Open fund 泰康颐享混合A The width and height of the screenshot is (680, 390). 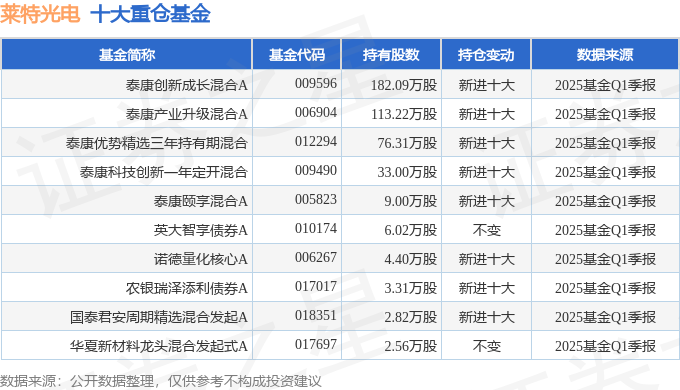click(200, 201)
